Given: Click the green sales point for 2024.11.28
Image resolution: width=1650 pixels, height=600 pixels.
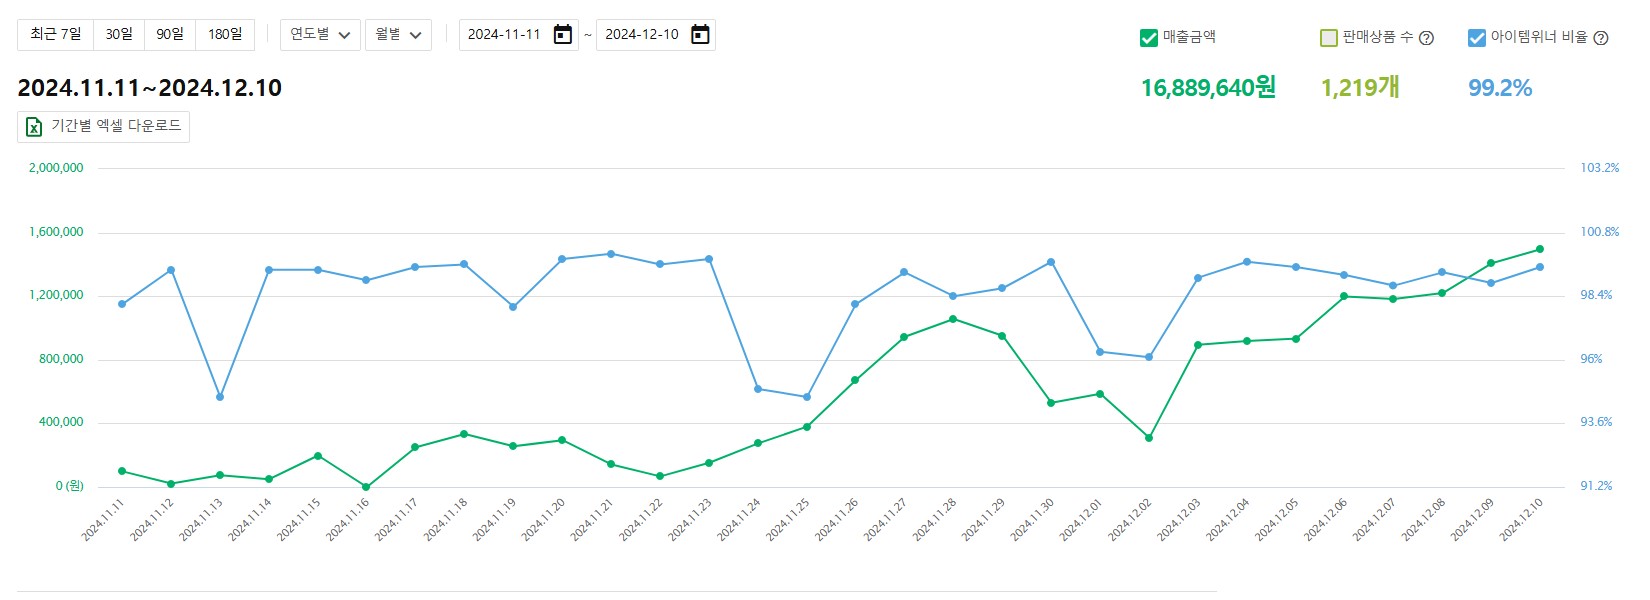Looking at the screenshot, I should tap(953, 319).
